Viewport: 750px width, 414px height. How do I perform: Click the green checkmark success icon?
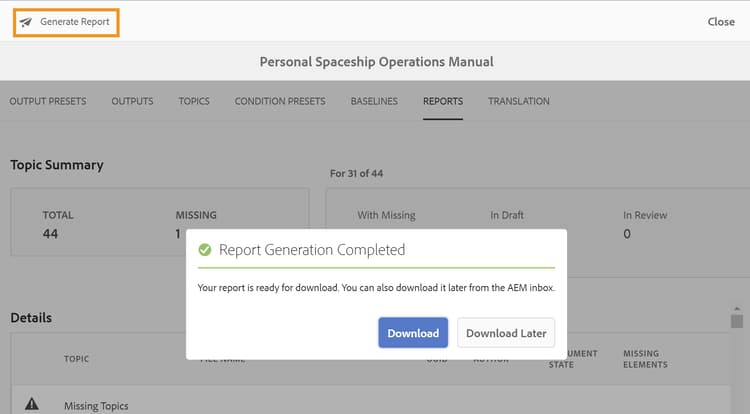(205, 250)
